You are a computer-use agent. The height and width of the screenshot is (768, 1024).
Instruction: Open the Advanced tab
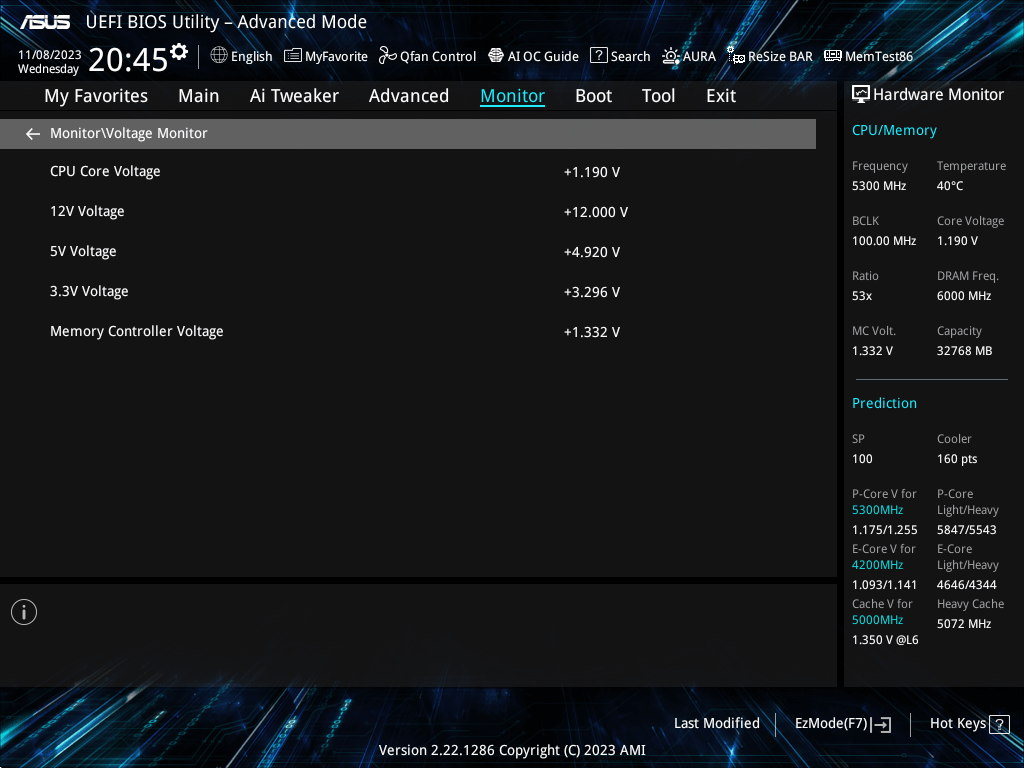click(x=409, y=96)
